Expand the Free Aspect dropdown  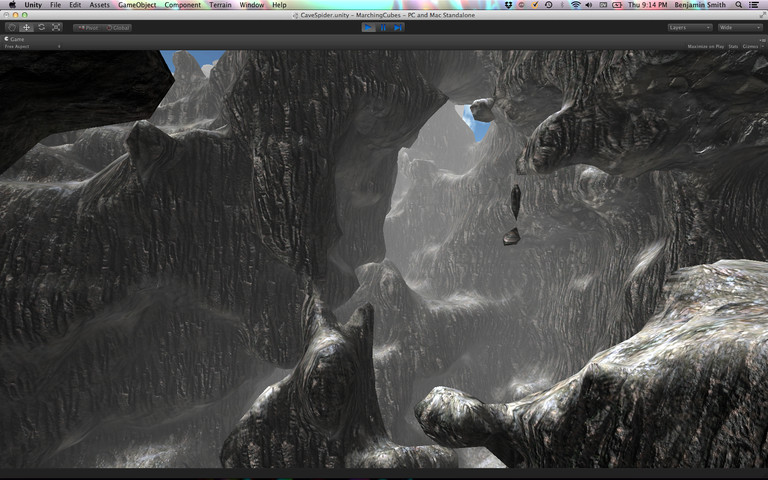[x=30, y=46]
